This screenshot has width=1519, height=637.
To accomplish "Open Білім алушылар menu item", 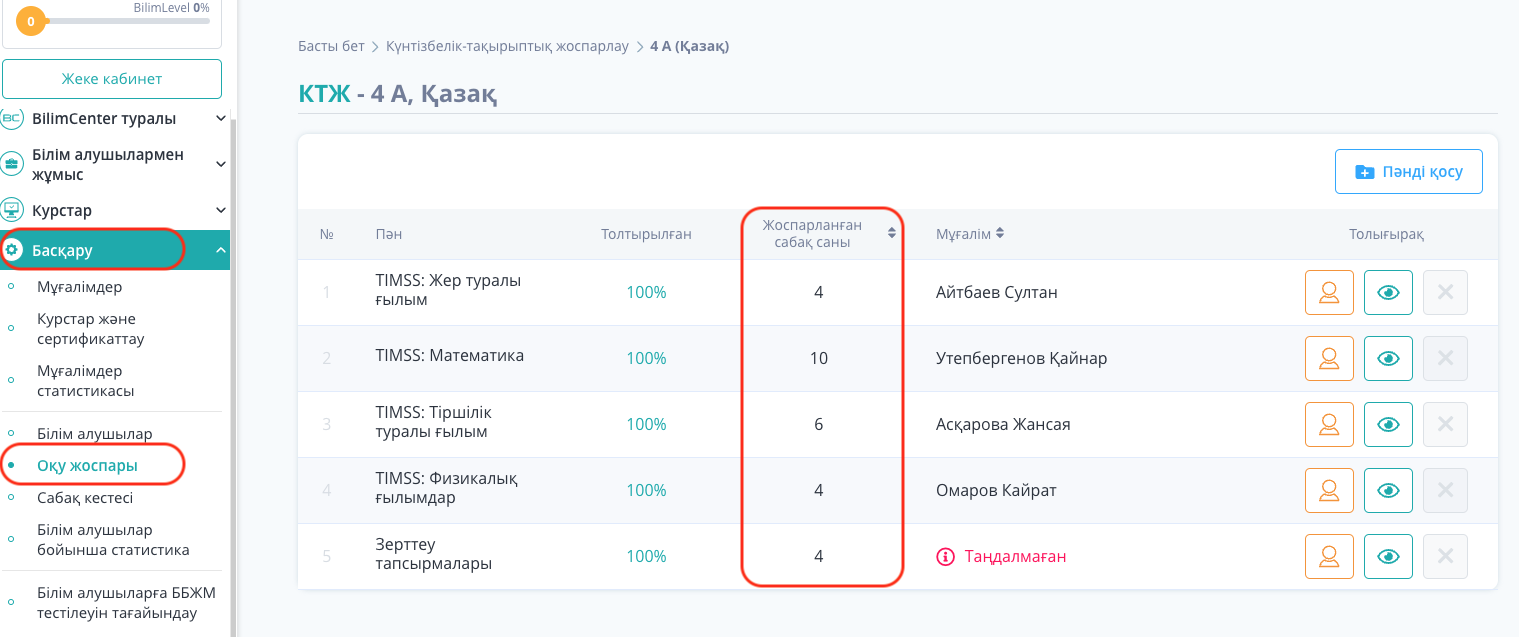I will [x=94, y=434].
